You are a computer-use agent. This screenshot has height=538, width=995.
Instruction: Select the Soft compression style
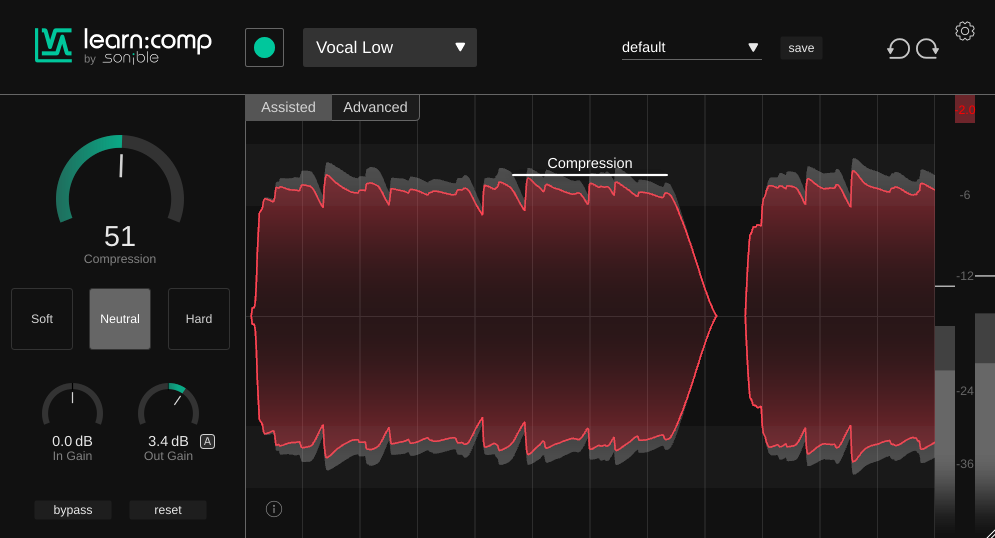(x=42, y=319)
